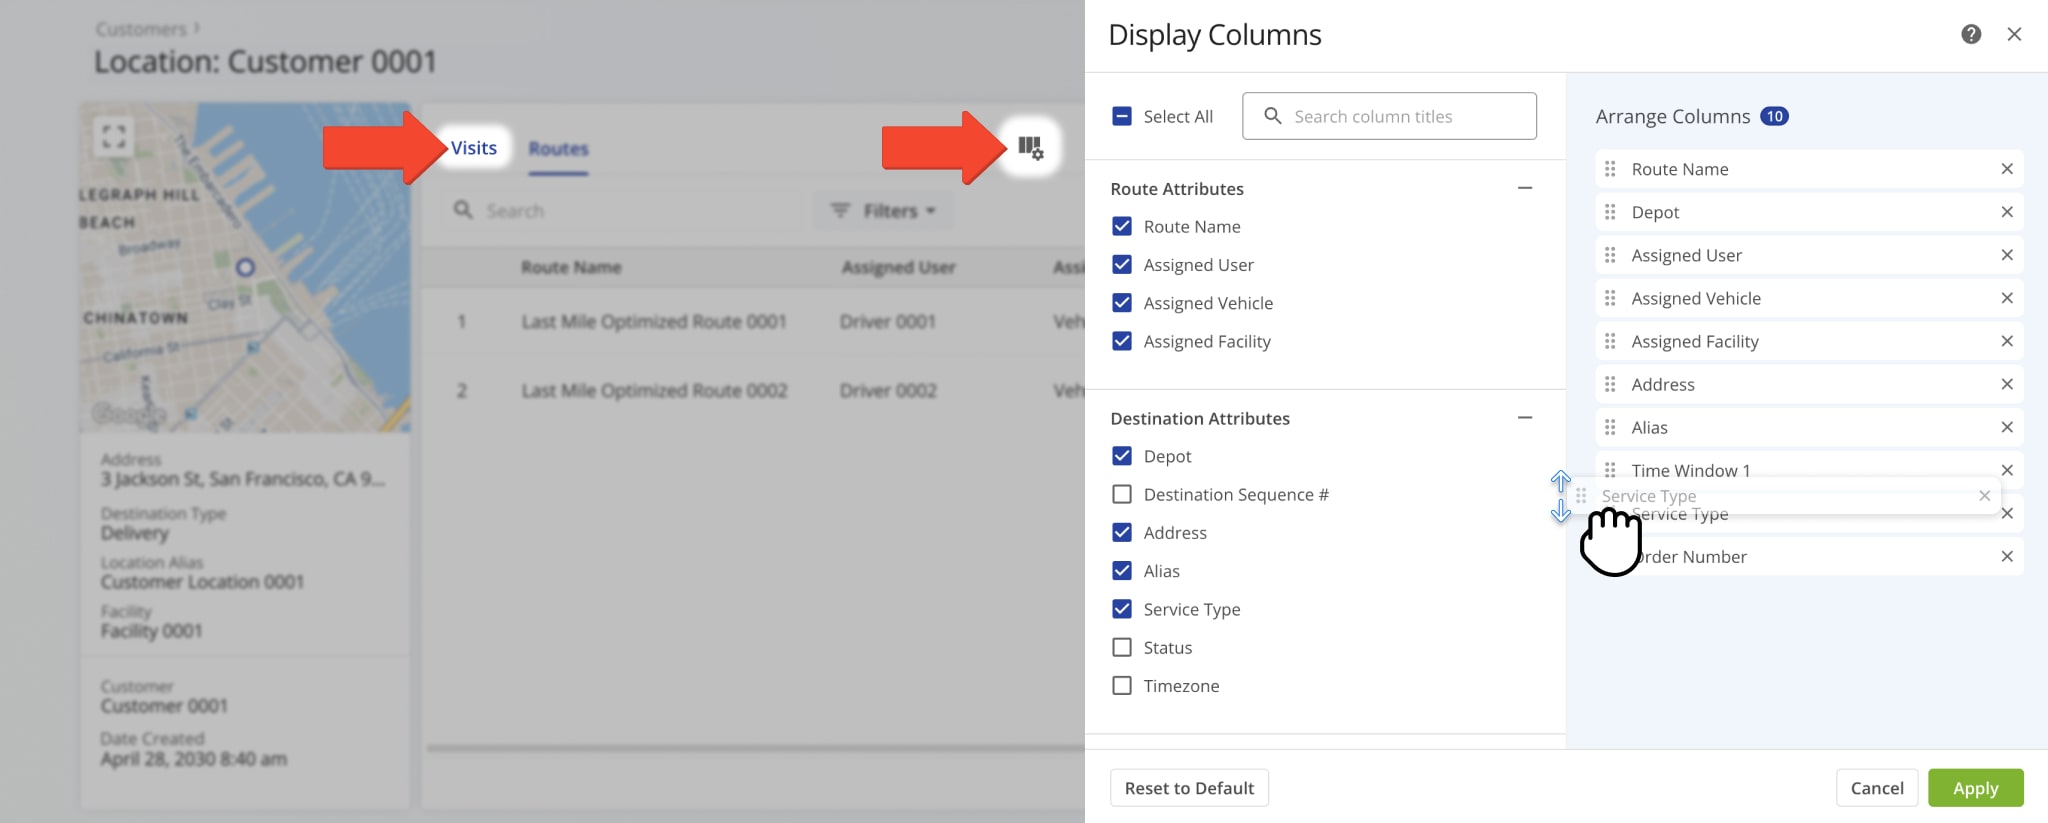This screenshot has height=823, width=2048.
Task: Expand the map to fullscreen
Action: pyautogui.click(x=114, y=136)
